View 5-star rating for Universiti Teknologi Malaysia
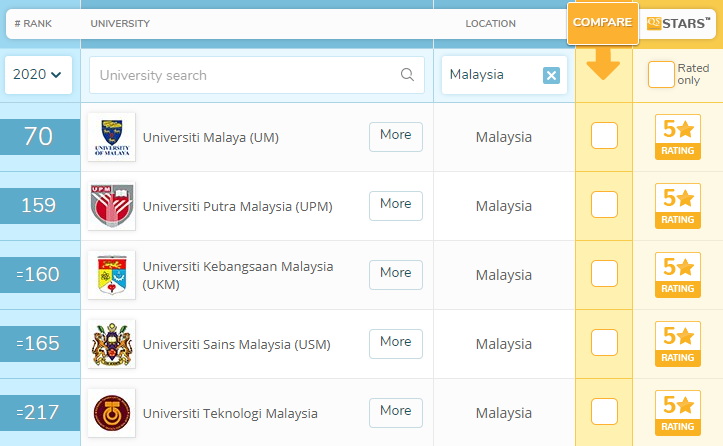Viewport: 723px width, 446px height. pos(677,413)
